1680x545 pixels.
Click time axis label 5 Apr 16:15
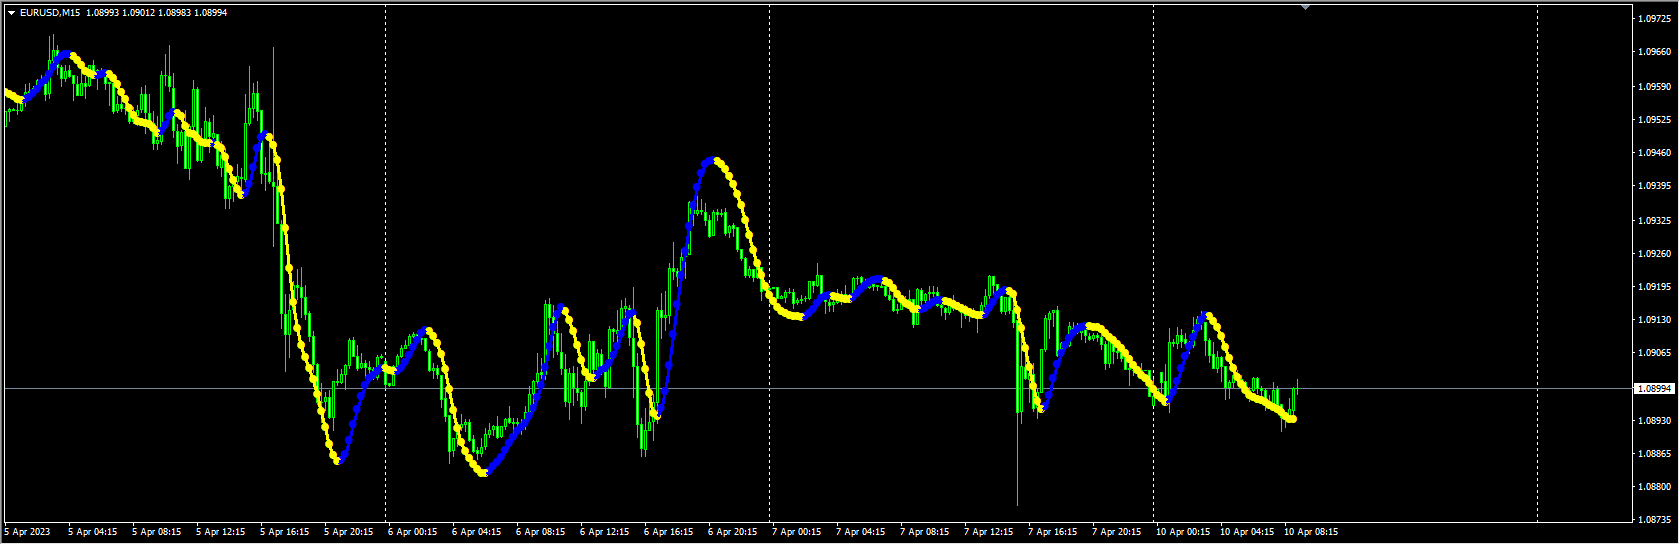pyautogui.click(x=285, y=532)
